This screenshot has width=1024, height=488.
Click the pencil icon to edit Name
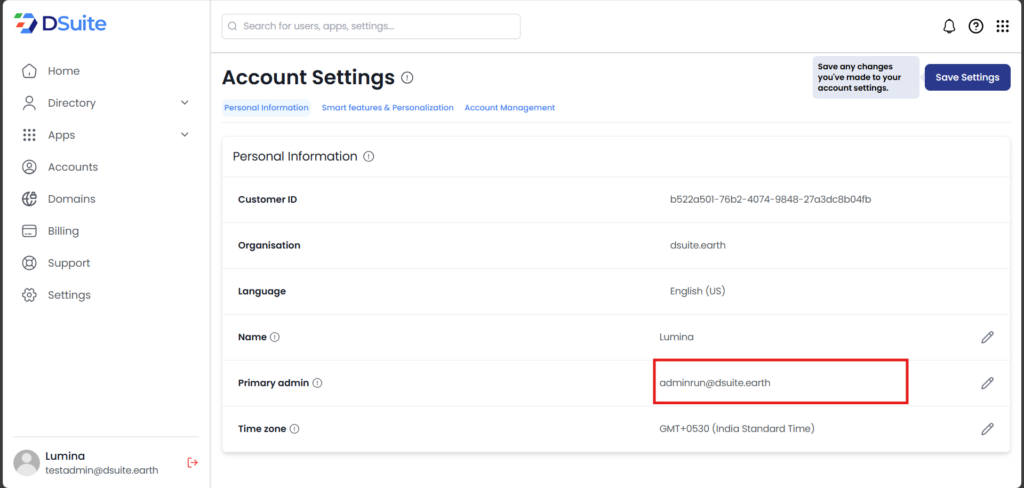tap(987, 337)
